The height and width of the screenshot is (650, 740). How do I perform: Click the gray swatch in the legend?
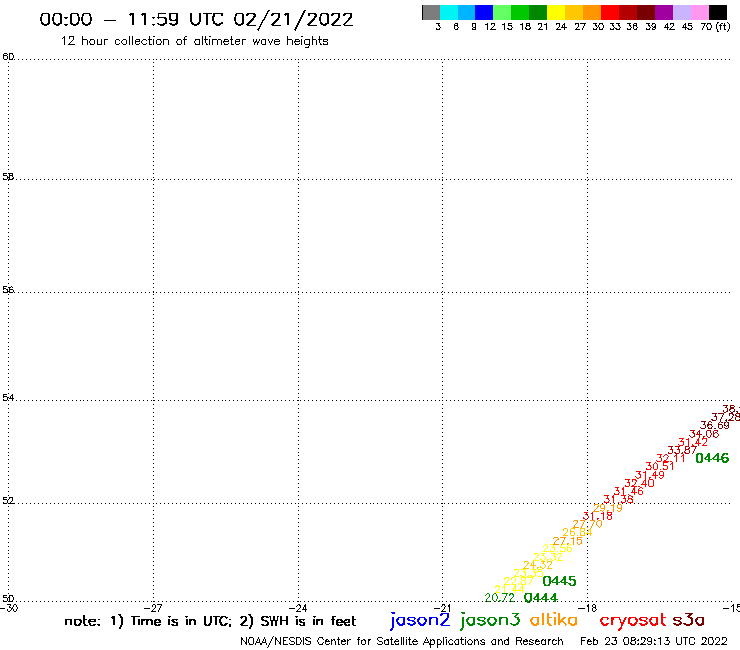pyautogui.click(x=431, y=12)
